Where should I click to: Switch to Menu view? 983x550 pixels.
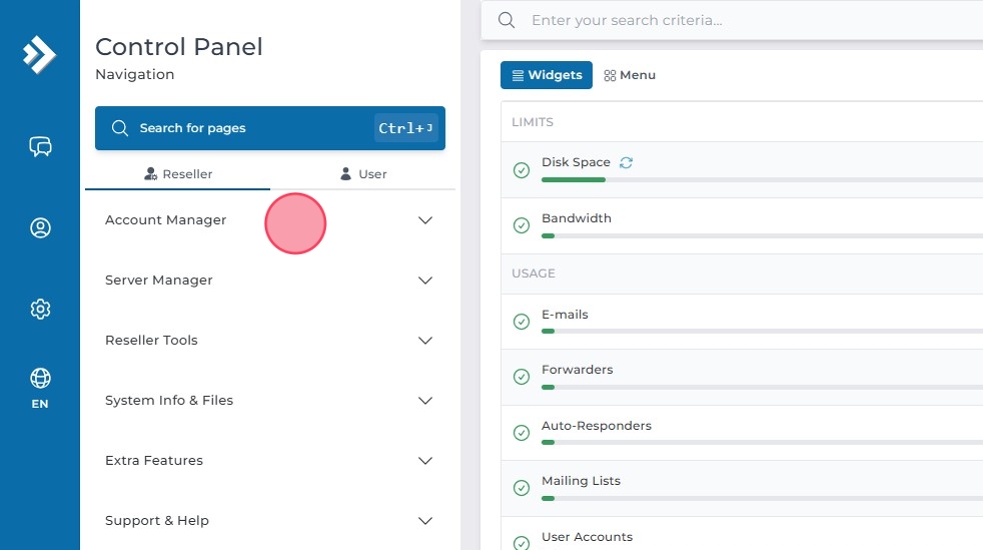pyautogui.click(x=630, y=75)
